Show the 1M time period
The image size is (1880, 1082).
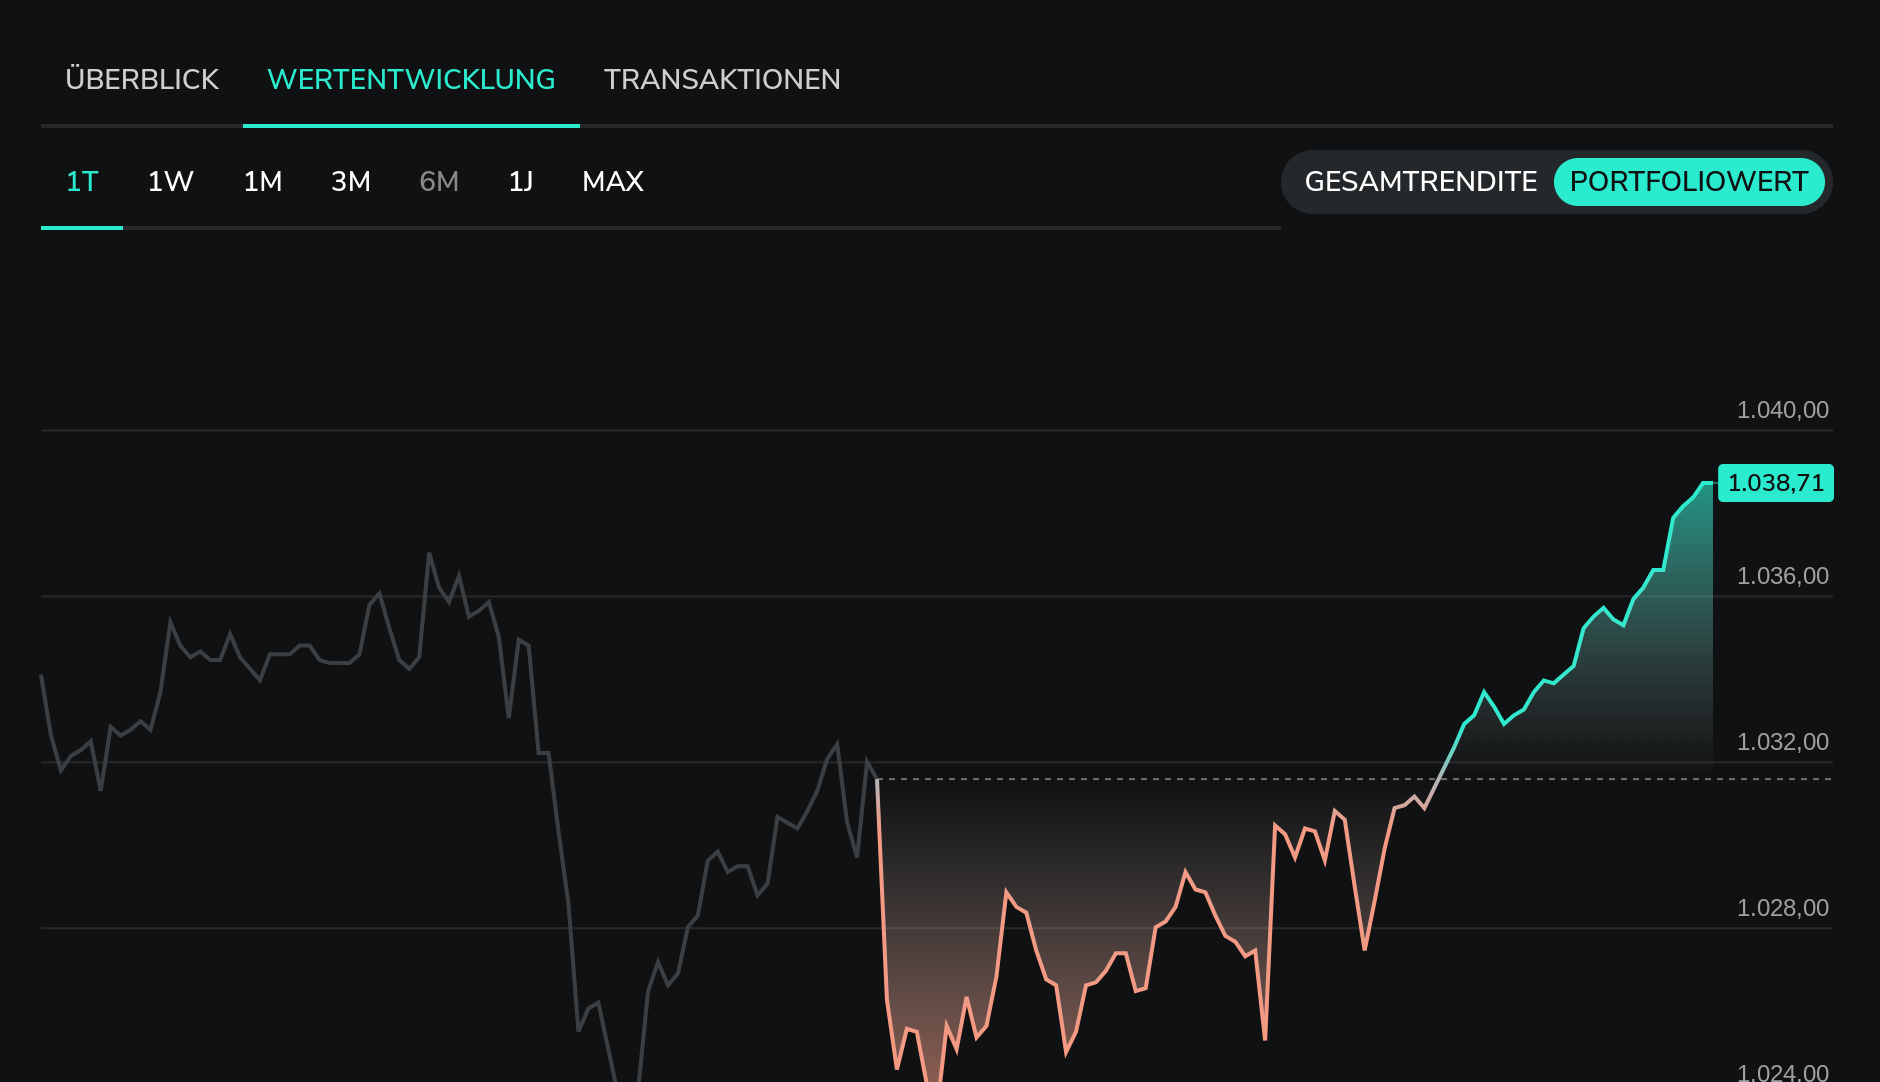click(x=263, y=182)
